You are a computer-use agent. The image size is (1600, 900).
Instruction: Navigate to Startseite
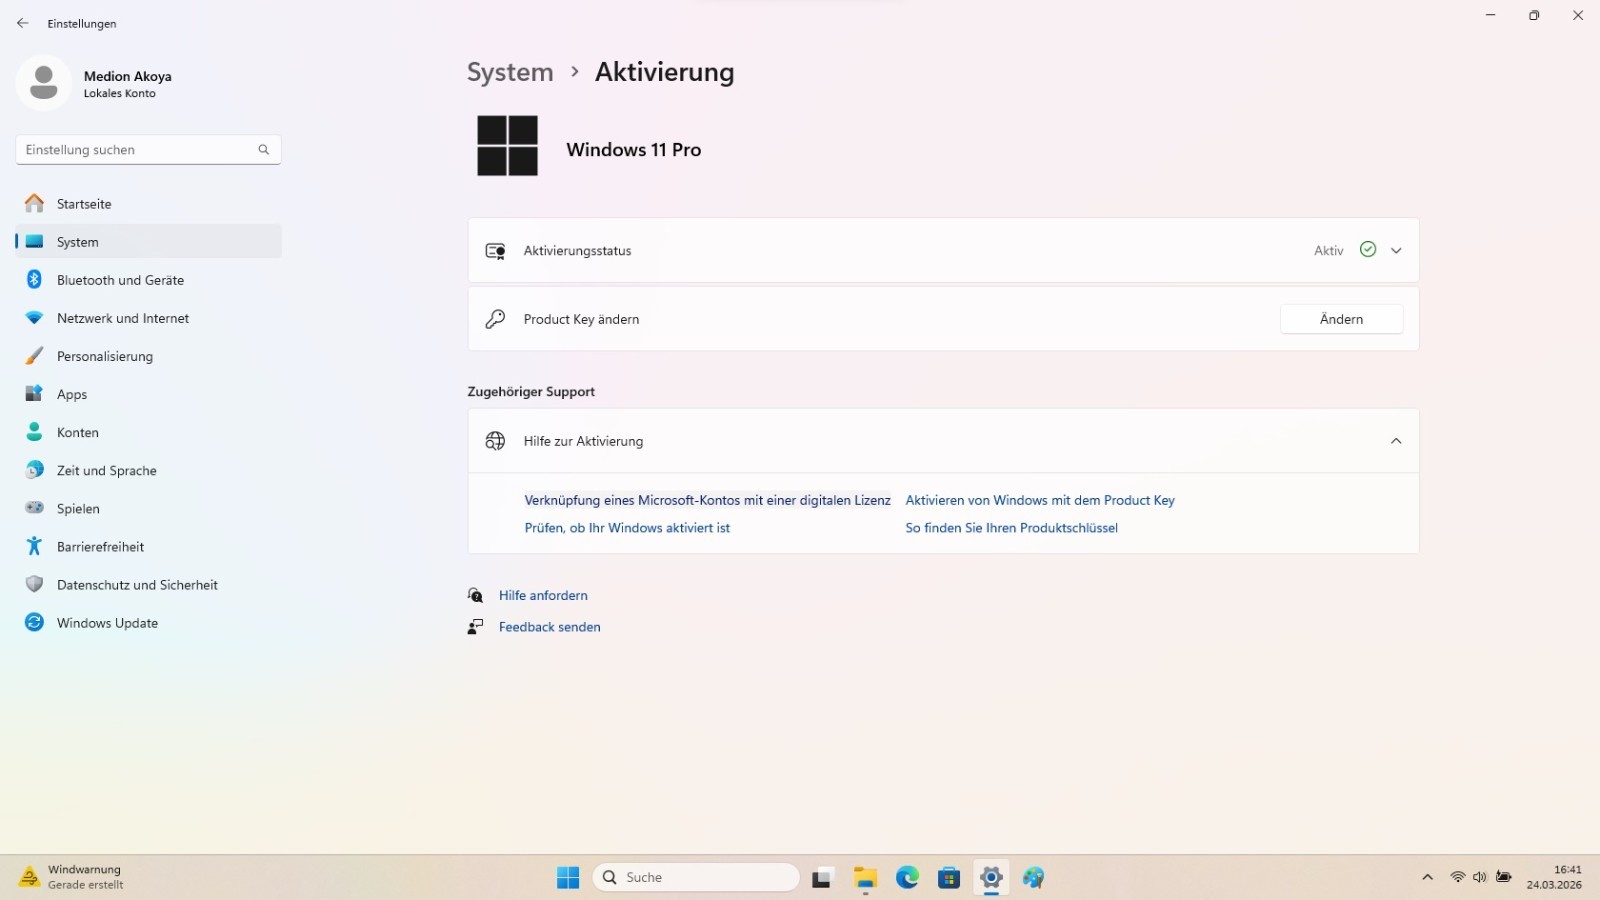[x=149, y=203]
